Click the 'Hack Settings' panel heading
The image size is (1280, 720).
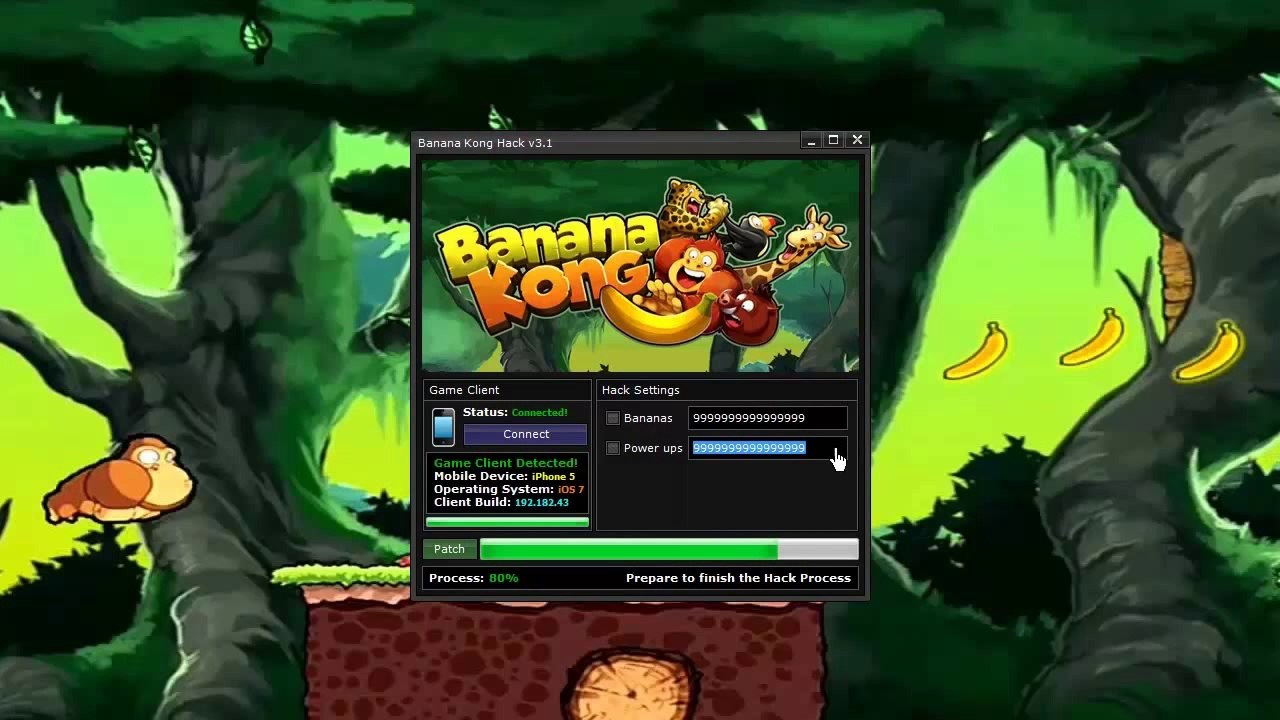point(641,390)
